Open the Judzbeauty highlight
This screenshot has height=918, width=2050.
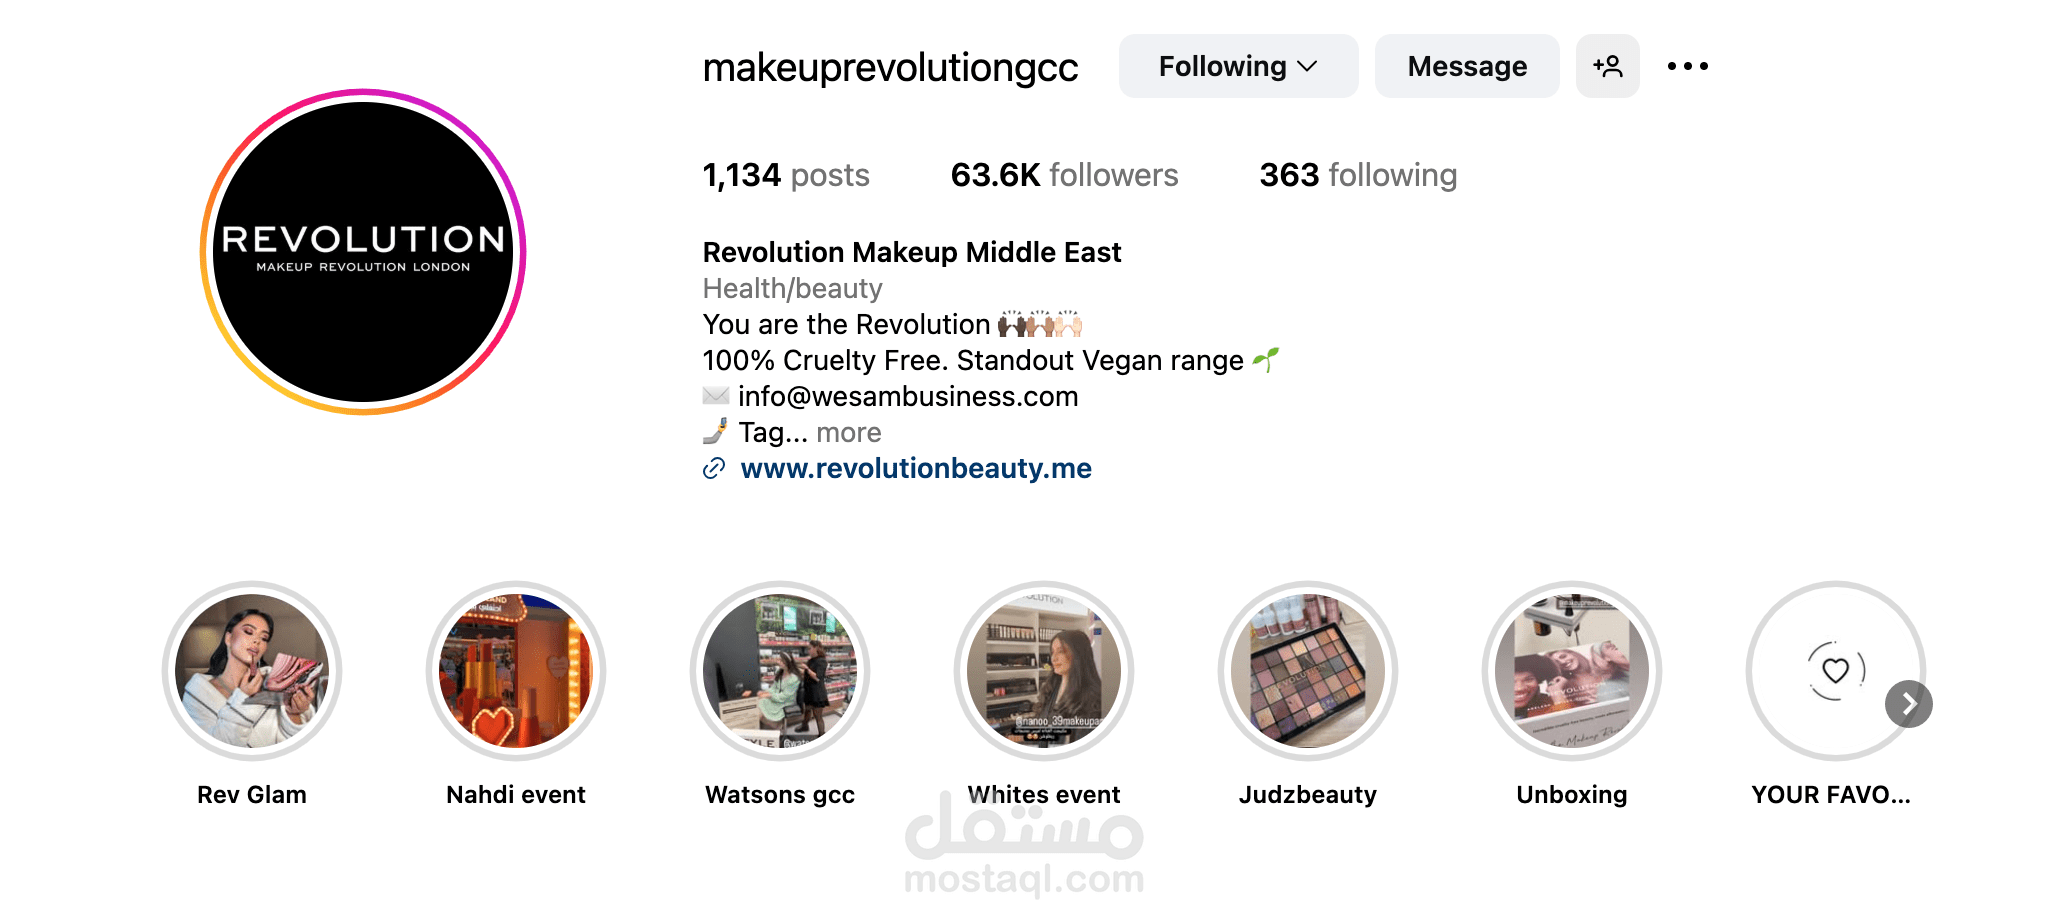click(1308, 671)
